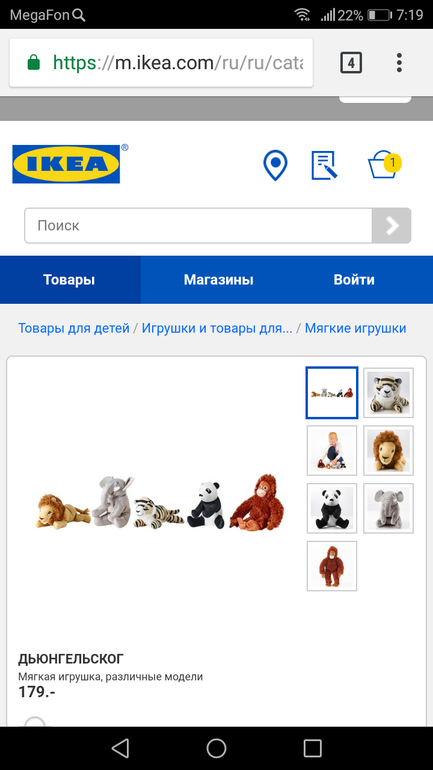
Task: Tap the Android back navigation button
Action: click(120, 748)
